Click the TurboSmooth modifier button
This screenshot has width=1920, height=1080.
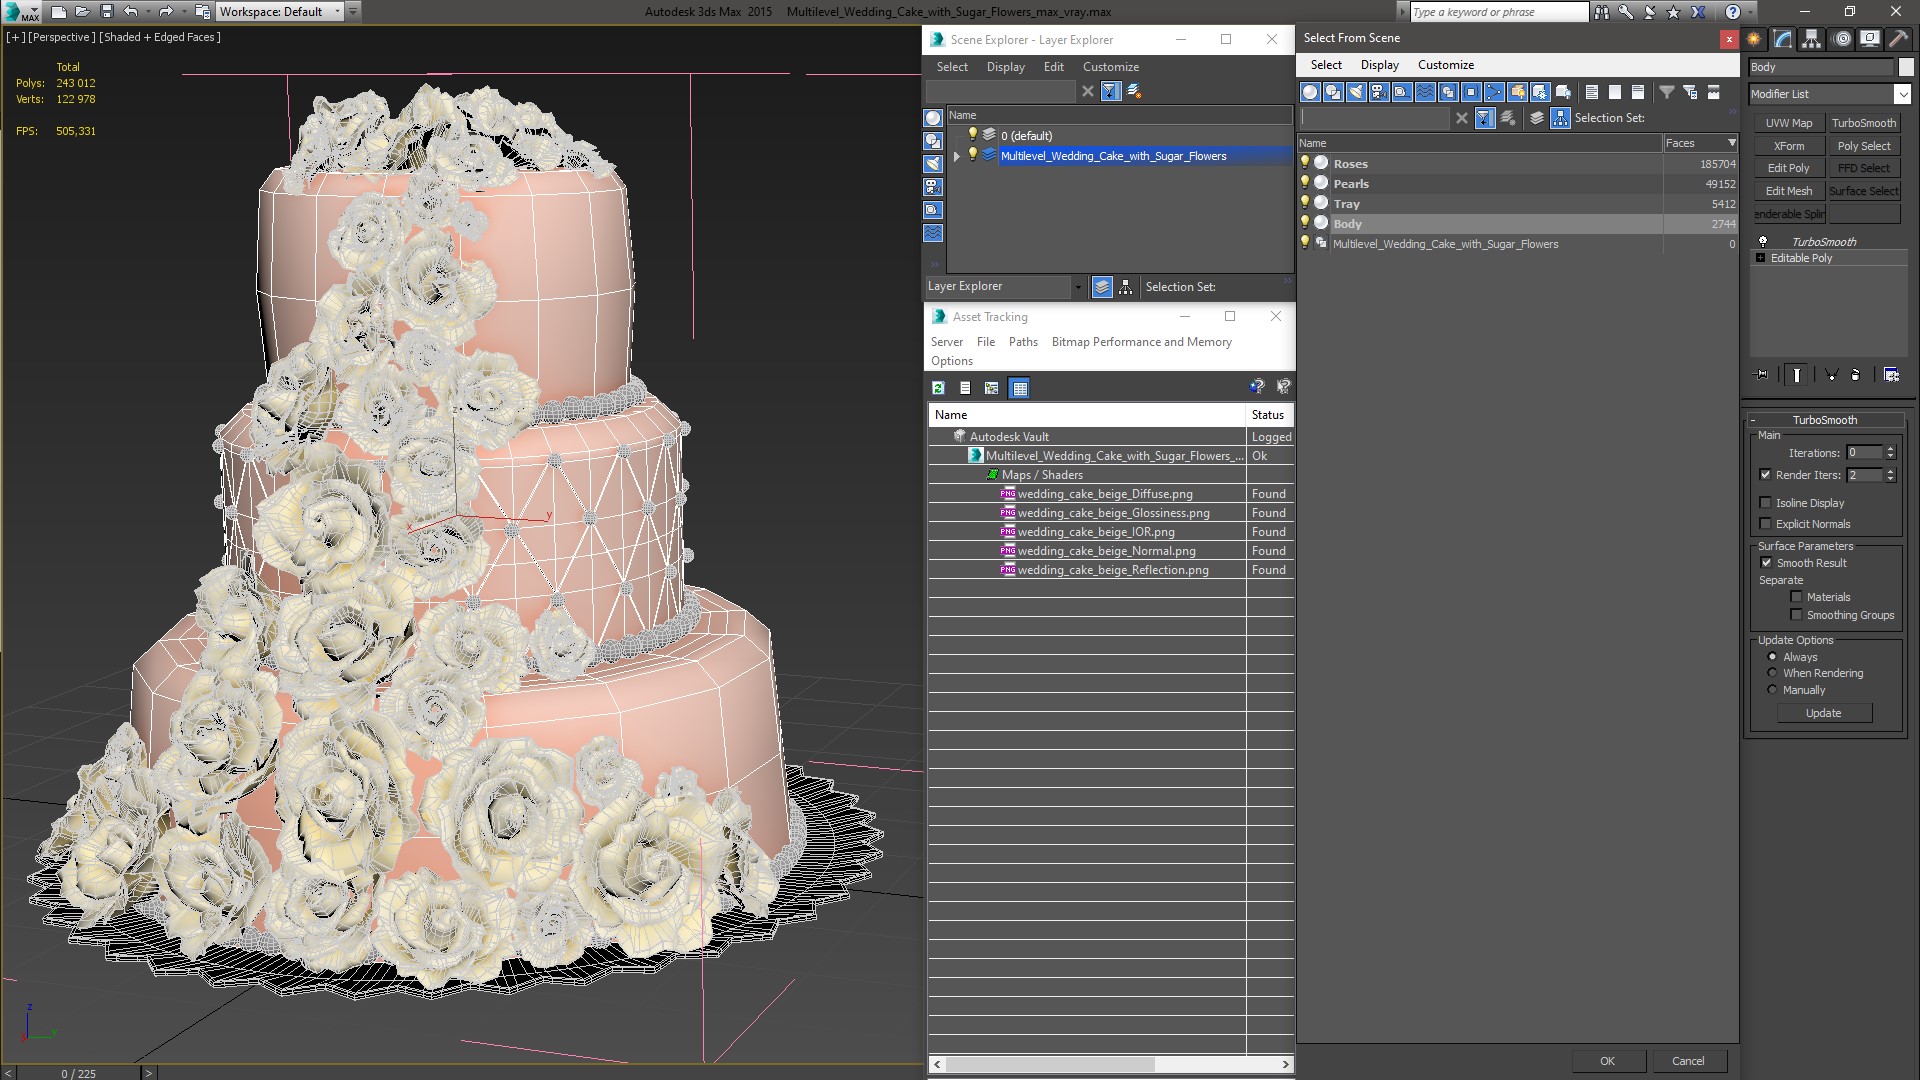[1863, 123]
